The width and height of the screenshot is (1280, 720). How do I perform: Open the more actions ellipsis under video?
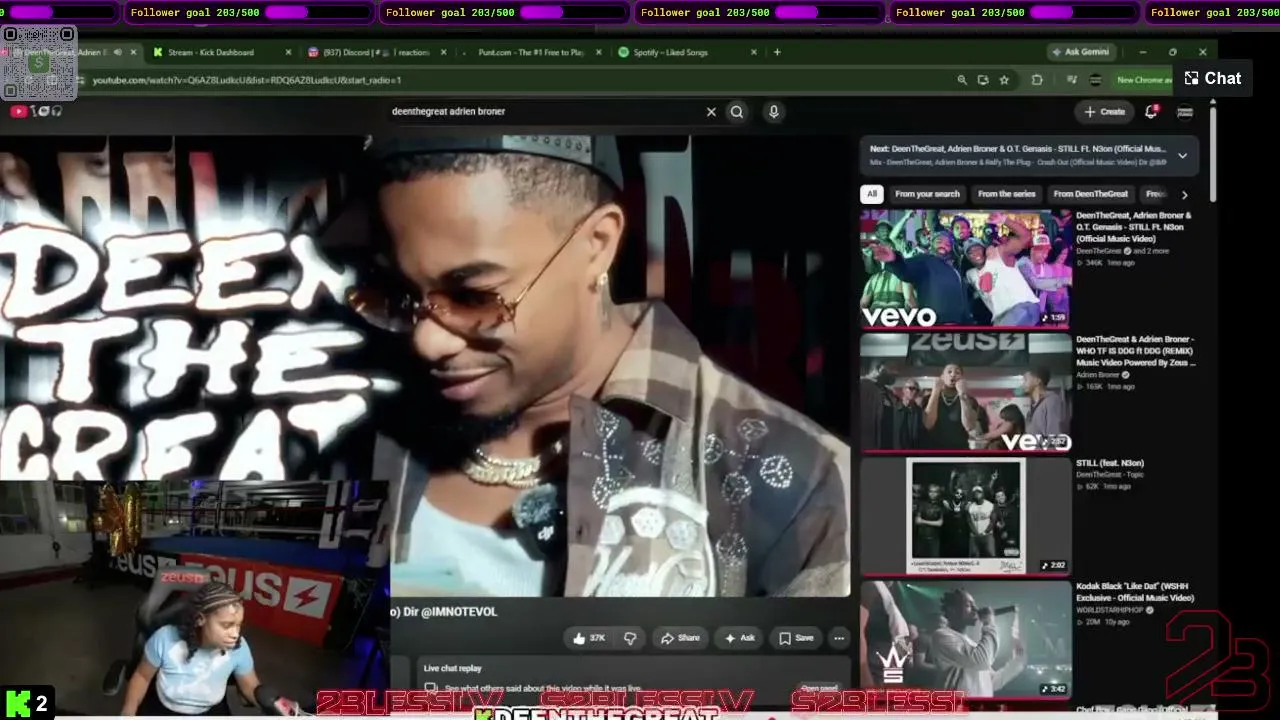pyautogui.click(x=839, y=638)
